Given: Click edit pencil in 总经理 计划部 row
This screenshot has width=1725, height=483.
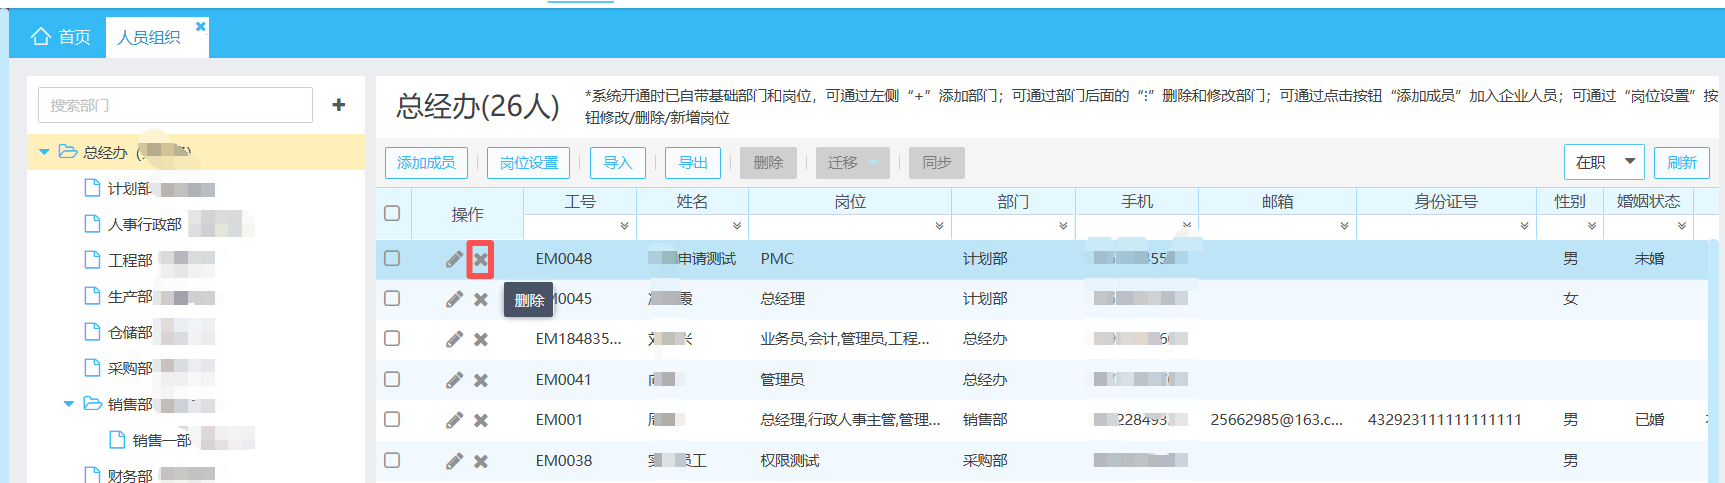Looking at the screenshot, I should (454, 299).
